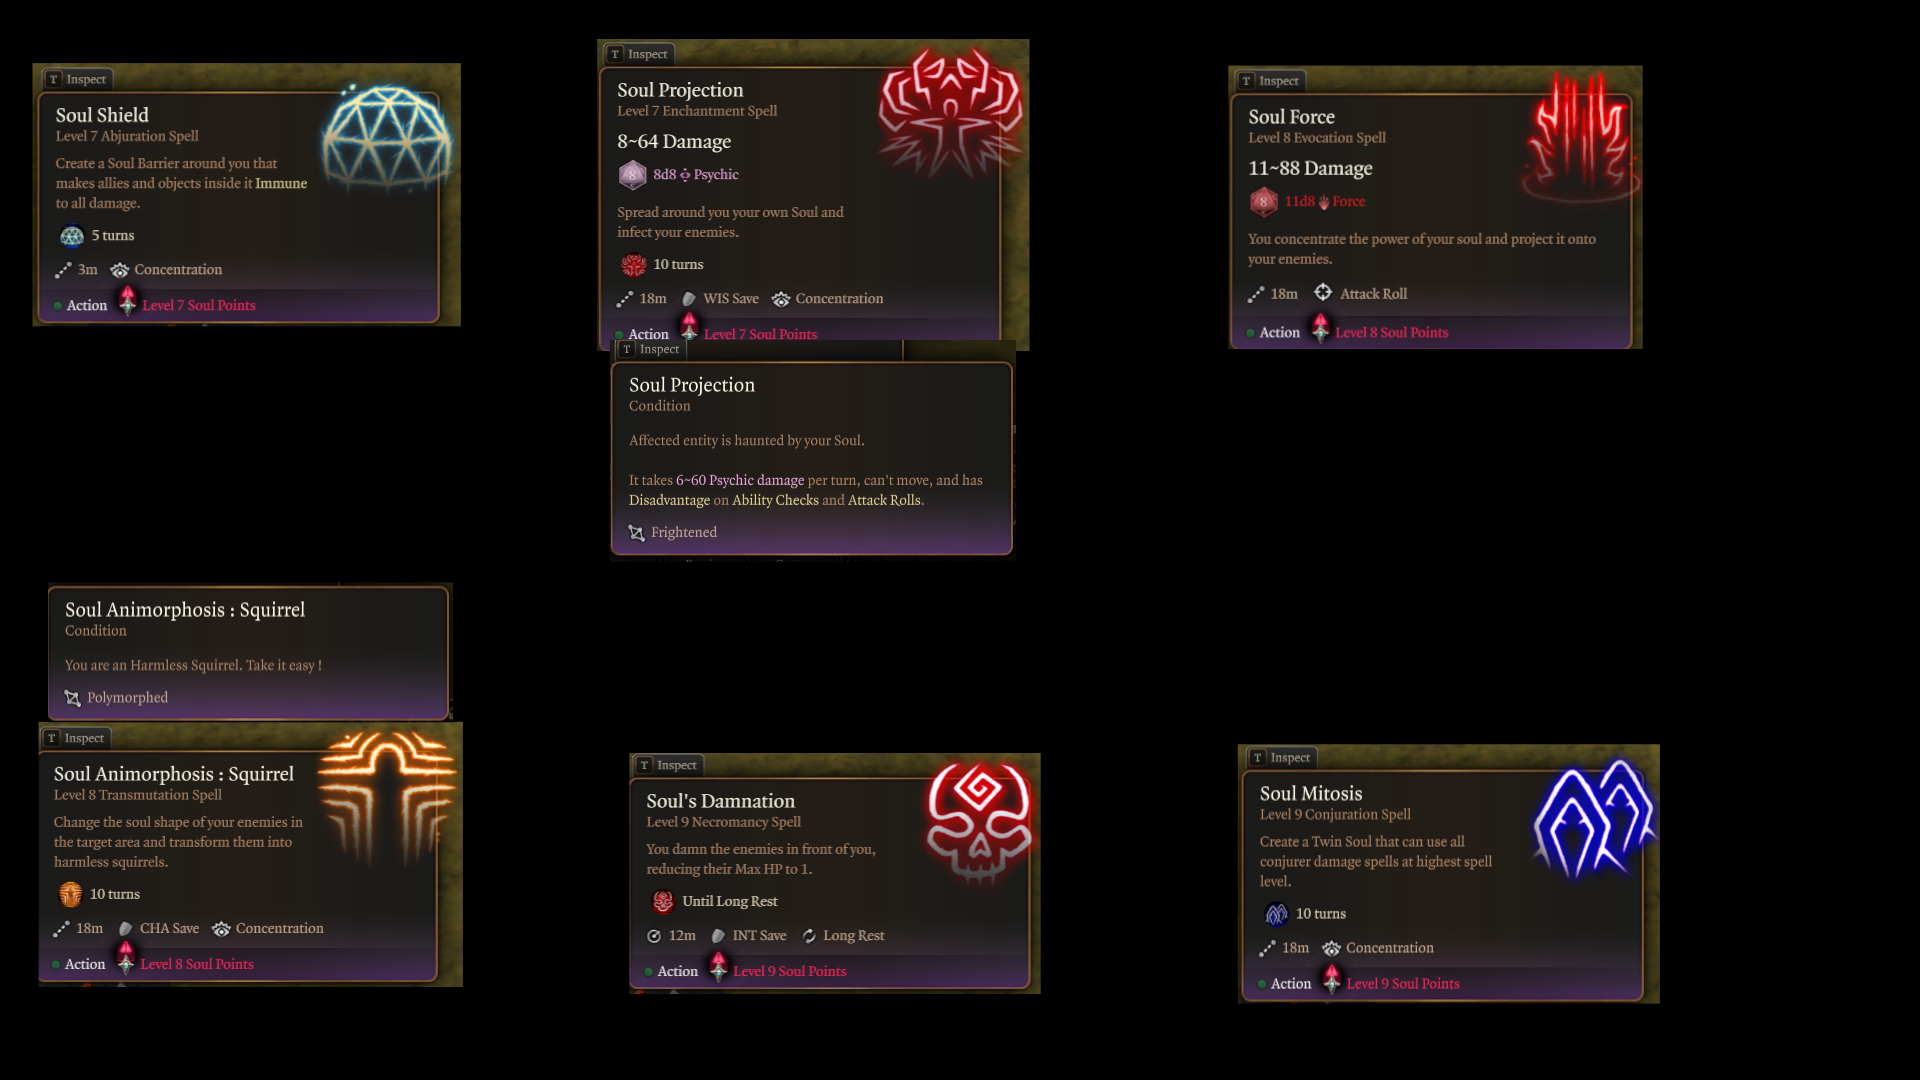Click Inspect tab on Soul Mitosis tooltip
Screen dimensions: 1920x1080
pos(1281,758)
